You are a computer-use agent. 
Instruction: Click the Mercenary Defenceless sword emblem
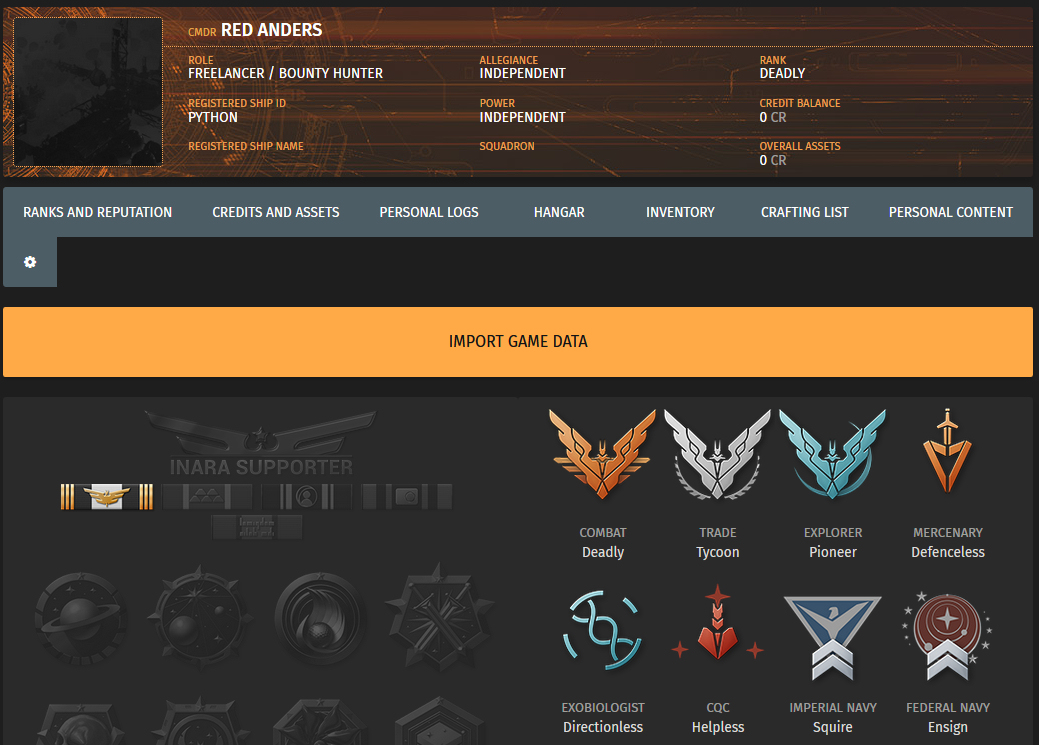click(948, 451)
